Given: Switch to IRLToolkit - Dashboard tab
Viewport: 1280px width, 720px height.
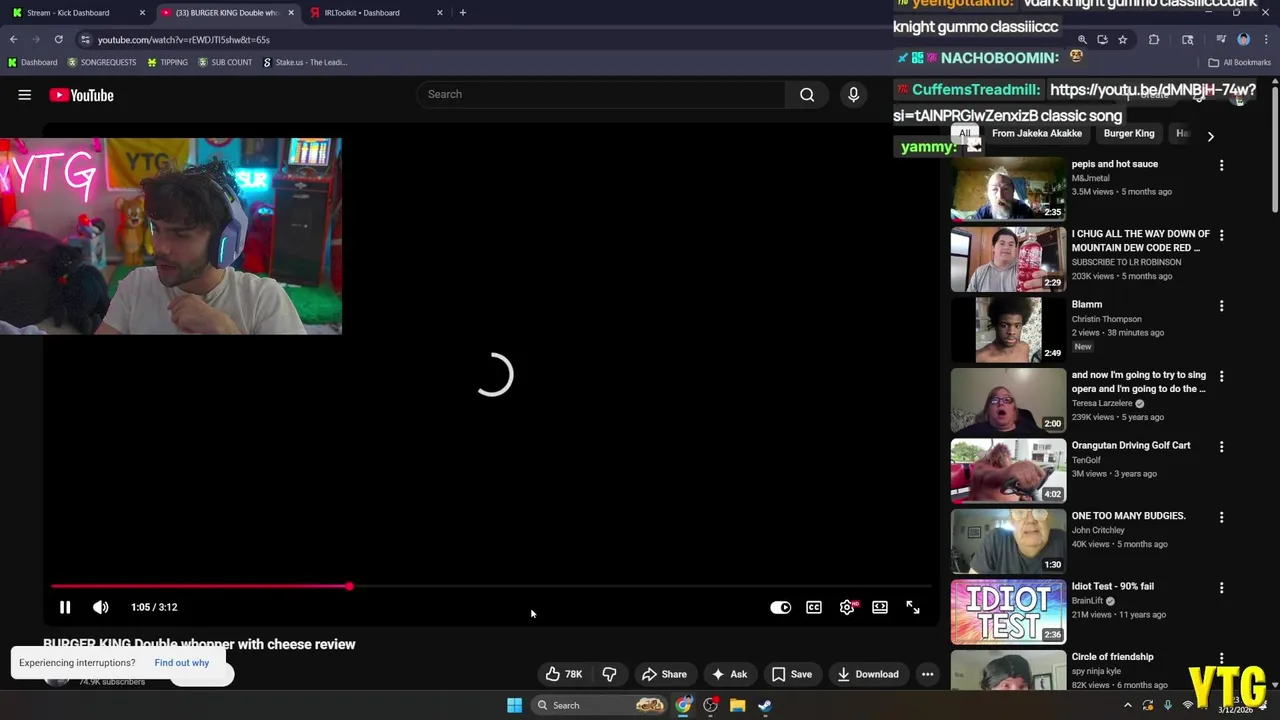Looking at the screenshot, I should tap(376, 13).
